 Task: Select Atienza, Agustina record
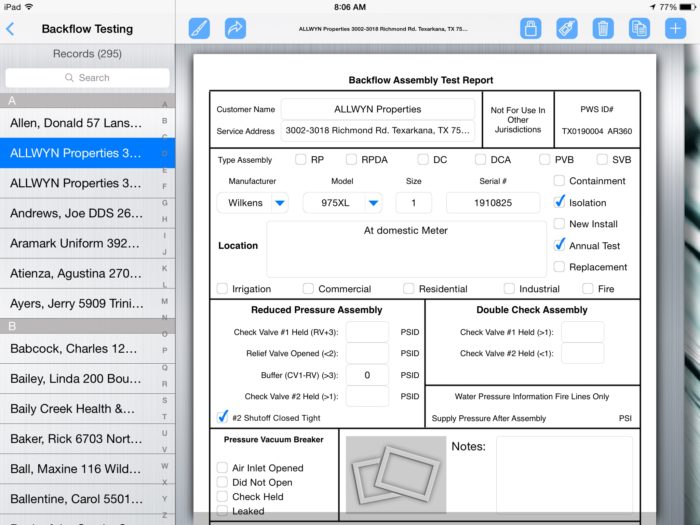88,273
